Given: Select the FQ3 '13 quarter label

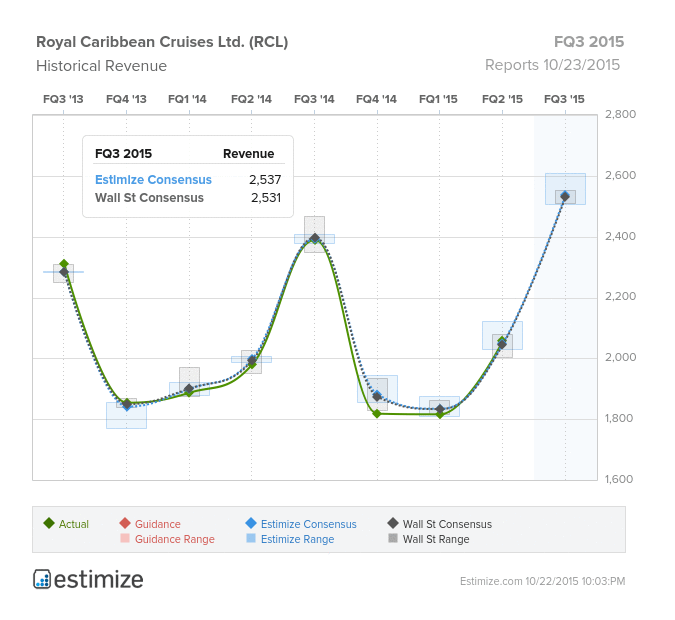Looking at the screenshot, I should tap(63, 99).
